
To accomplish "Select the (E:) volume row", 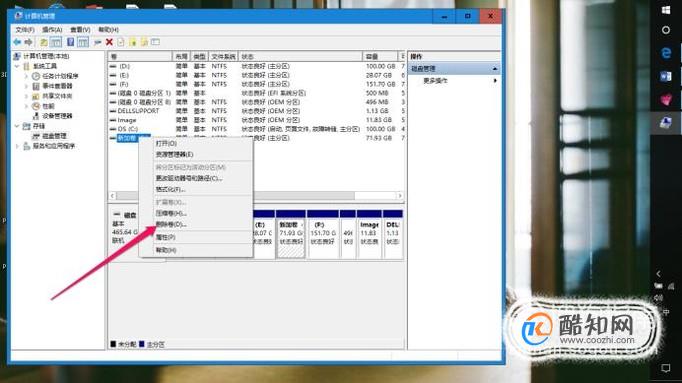I will click(257, 75).
